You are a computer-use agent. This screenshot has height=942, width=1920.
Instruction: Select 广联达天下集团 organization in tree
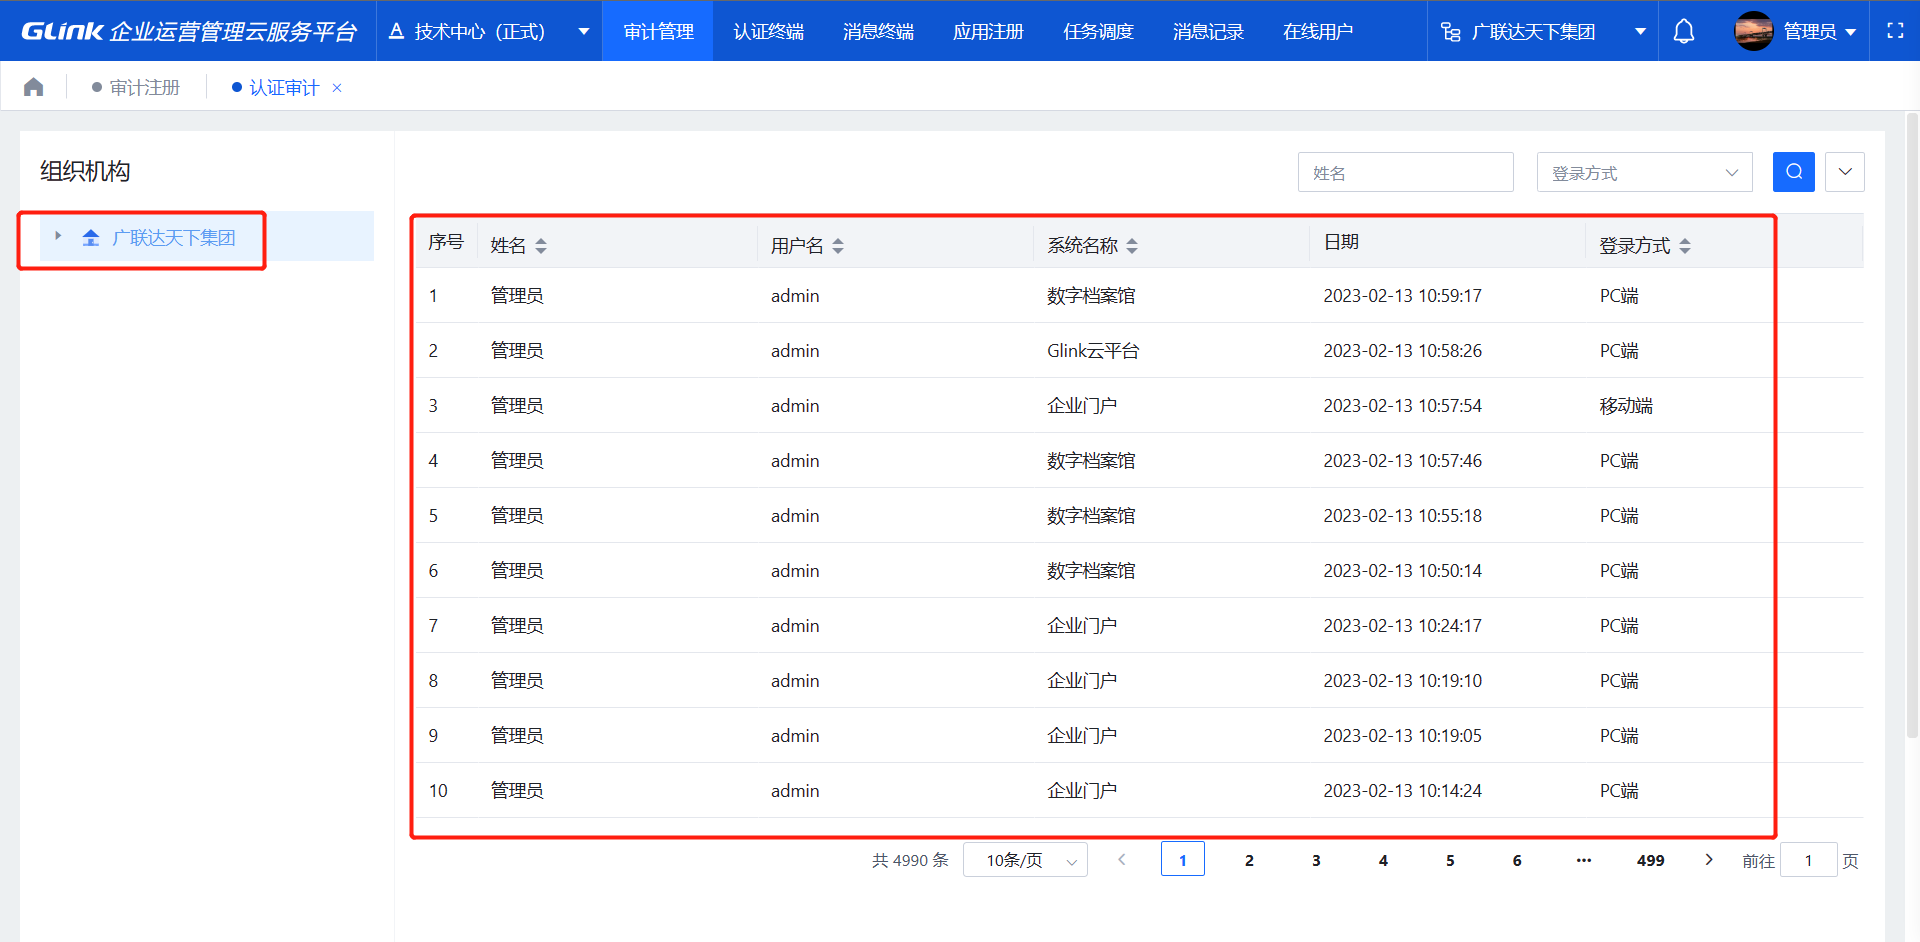pos(173,237)
